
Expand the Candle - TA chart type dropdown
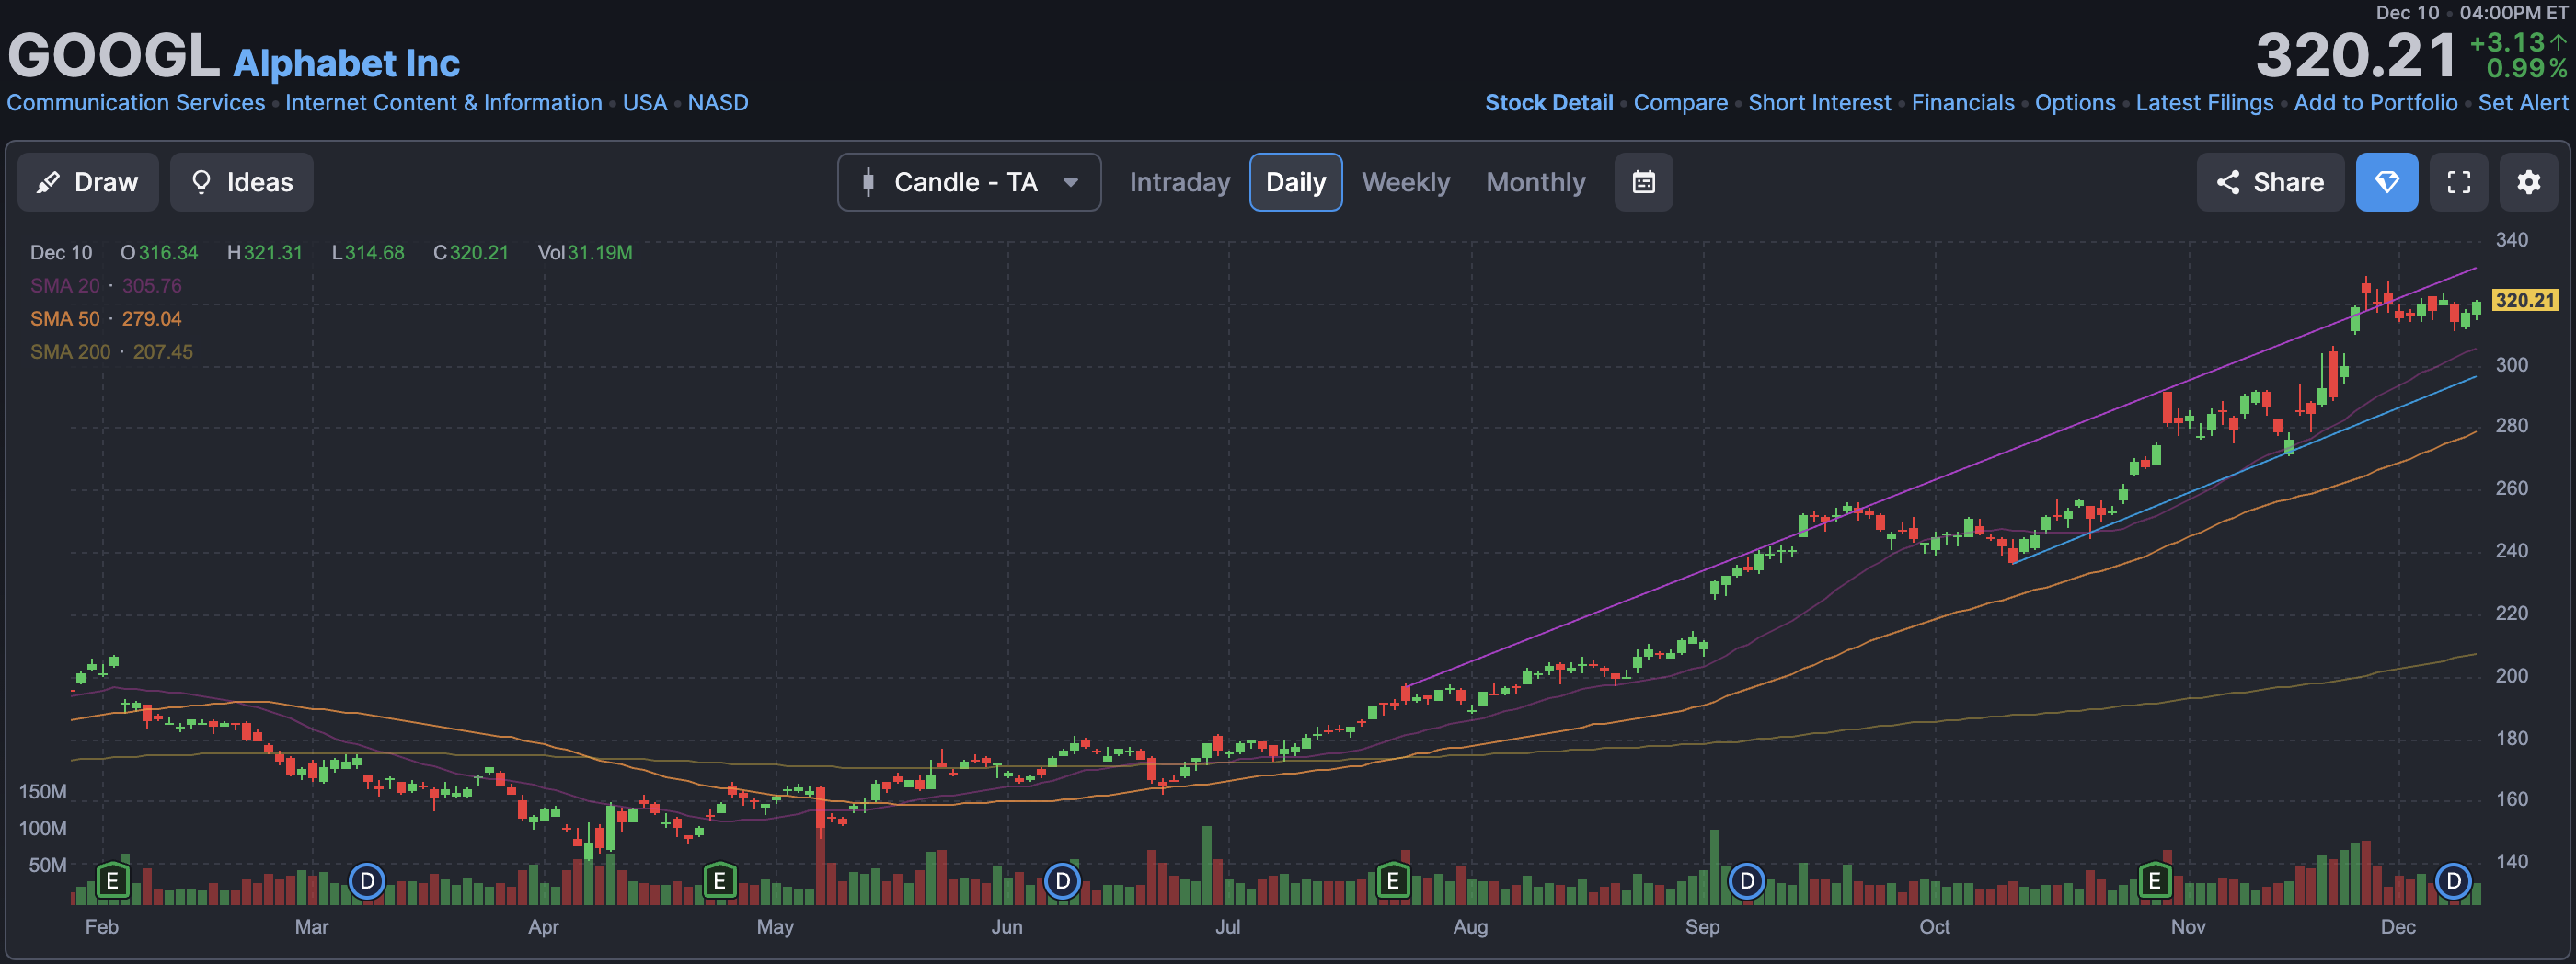(969, 182)
